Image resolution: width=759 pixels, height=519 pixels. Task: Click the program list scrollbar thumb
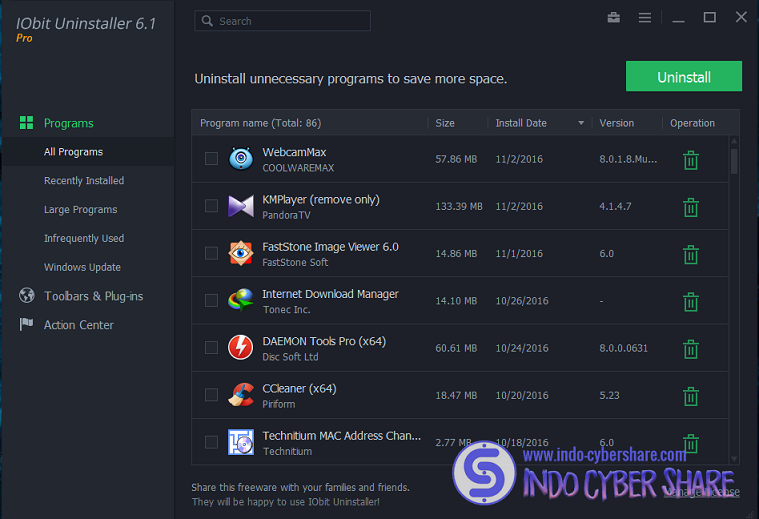734,161
